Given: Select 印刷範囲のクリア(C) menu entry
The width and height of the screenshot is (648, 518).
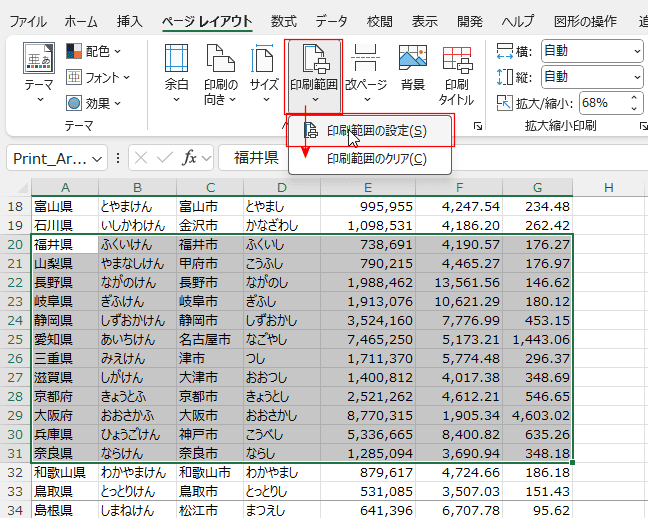Looking at the screenshot, I should pos(370,159).
